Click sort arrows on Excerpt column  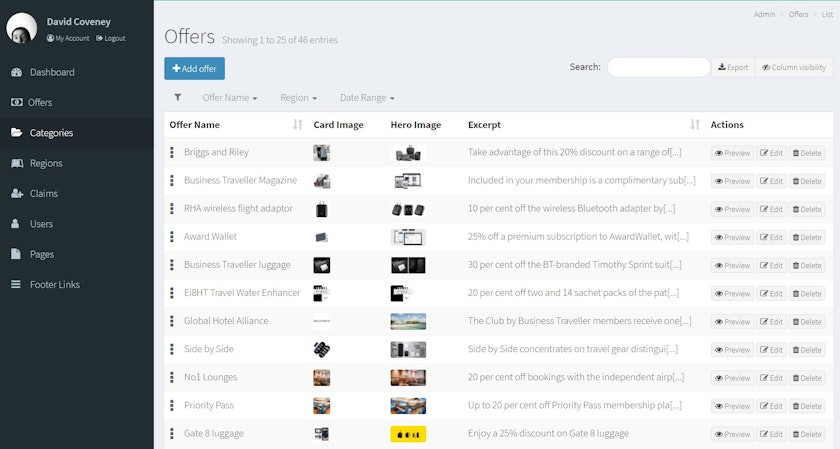(x=695, y=125)
